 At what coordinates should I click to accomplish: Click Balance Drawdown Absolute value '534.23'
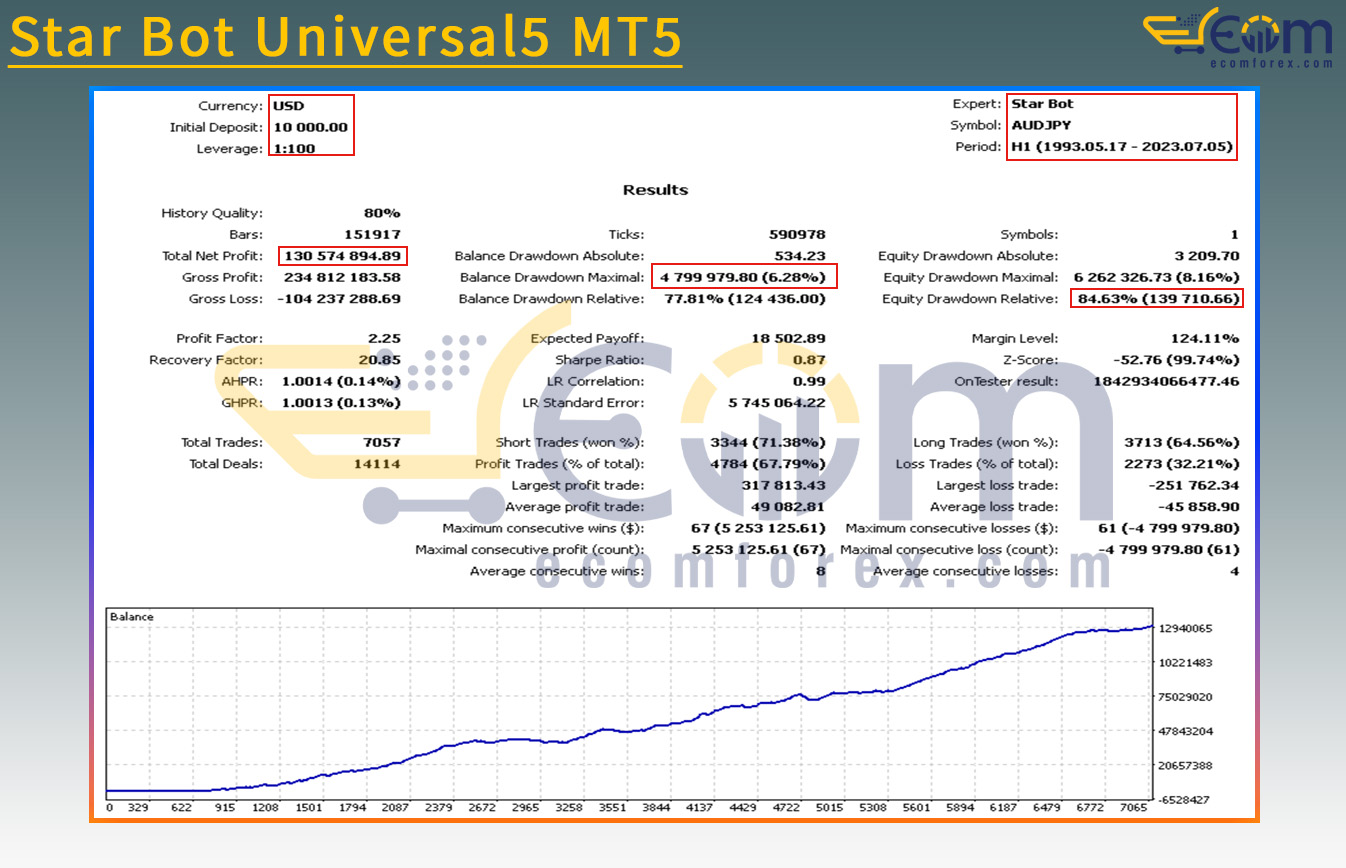pyautogui.click(x=802, y=256)
